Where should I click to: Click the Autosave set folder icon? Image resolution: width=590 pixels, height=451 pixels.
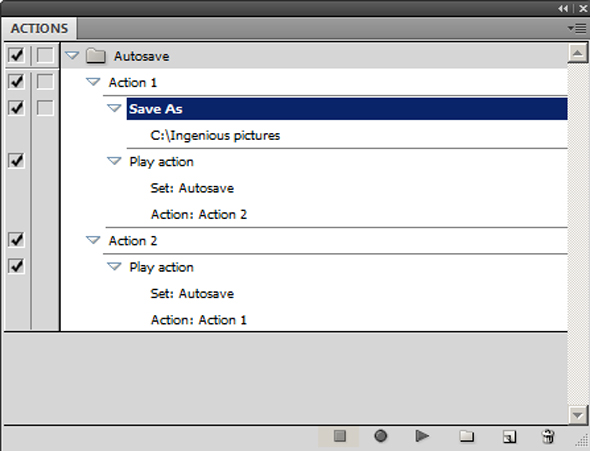point(96,56)
